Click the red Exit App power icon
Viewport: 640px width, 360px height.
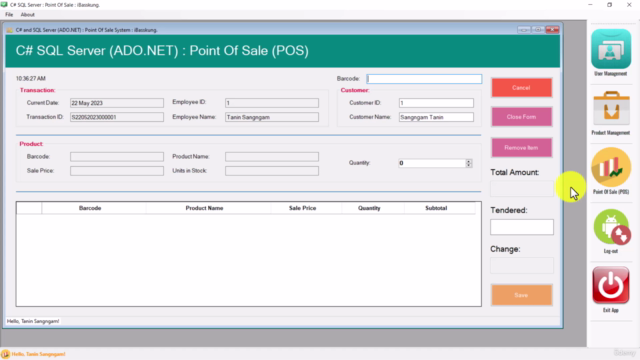[611, 285]
